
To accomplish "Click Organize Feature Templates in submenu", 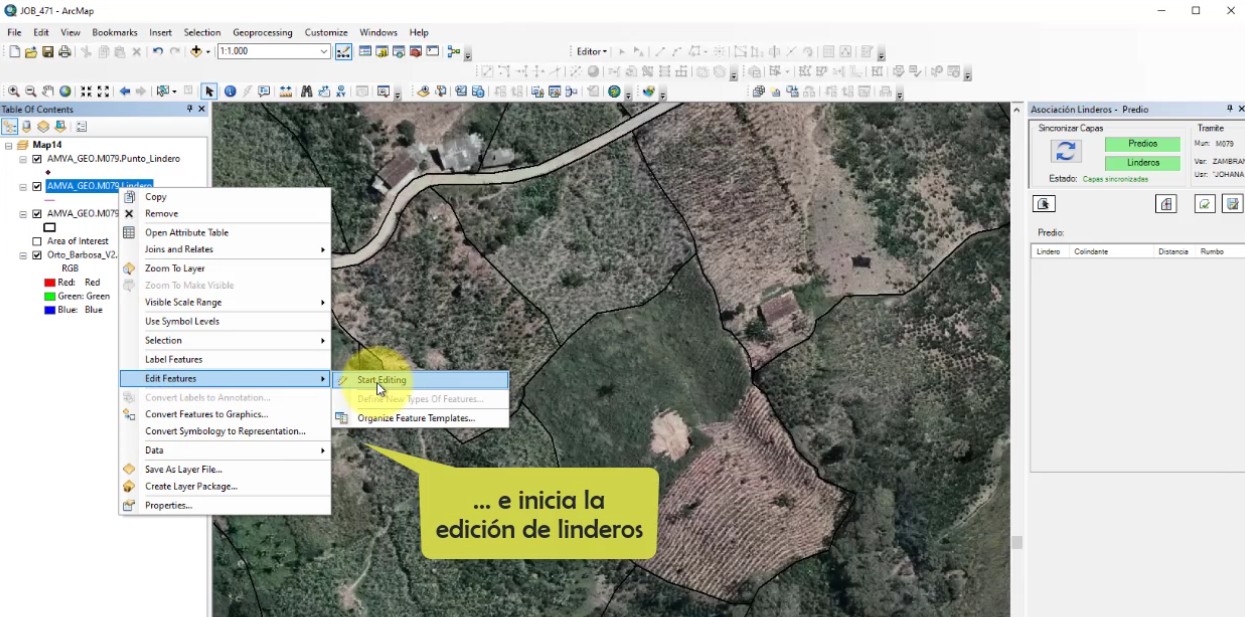I will tap(420, 418).
